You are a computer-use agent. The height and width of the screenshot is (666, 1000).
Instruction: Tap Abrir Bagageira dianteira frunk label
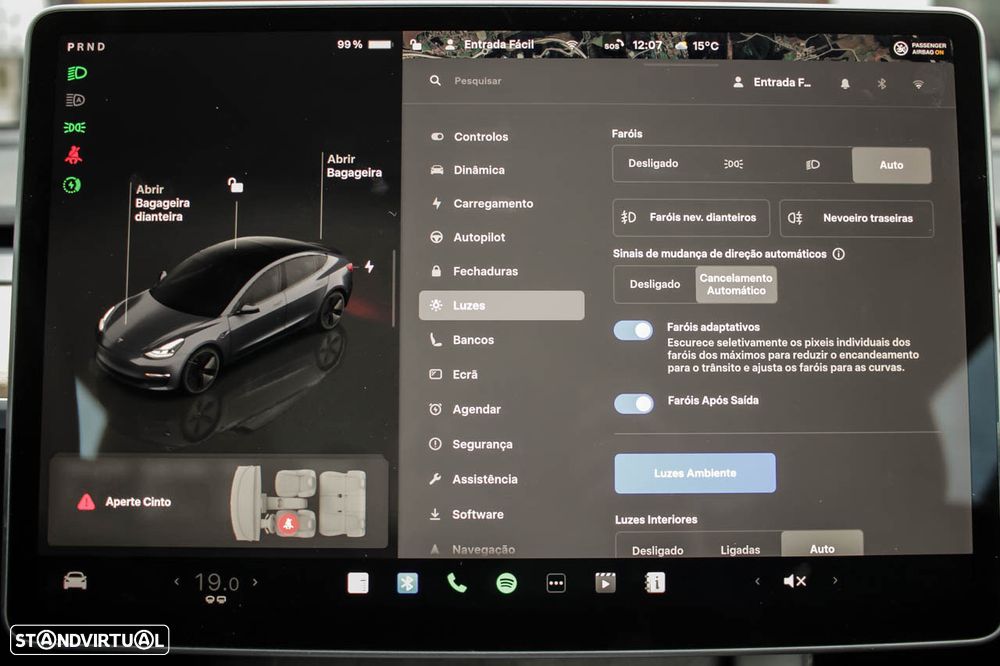pos(162,203)
